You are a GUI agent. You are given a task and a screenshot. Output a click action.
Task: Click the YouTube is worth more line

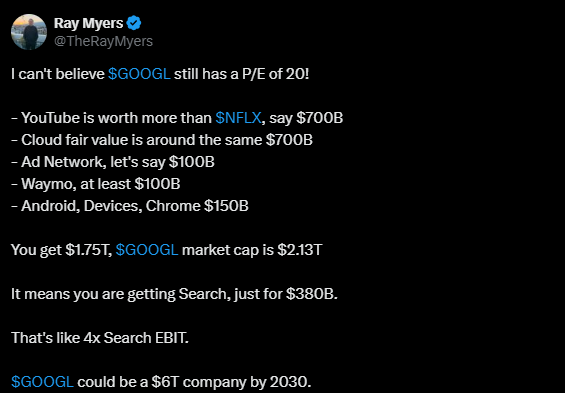(x=177, y=118)
